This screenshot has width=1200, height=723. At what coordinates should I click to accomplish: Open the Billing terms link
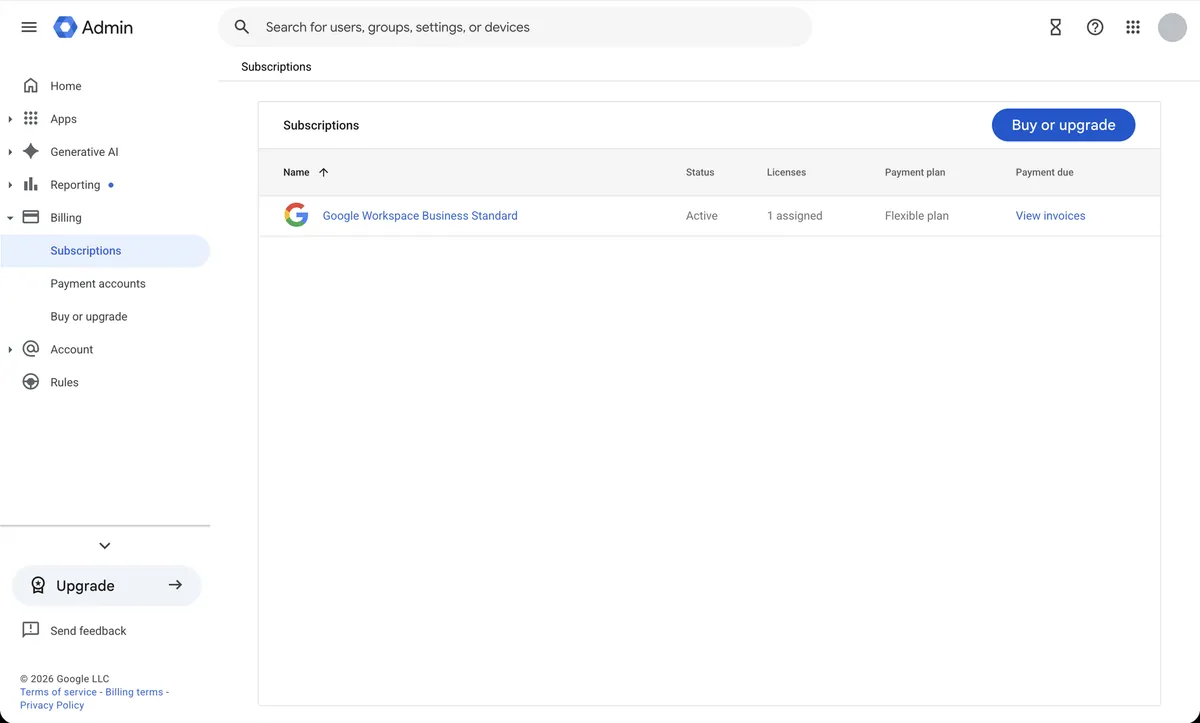pos(134,692)
